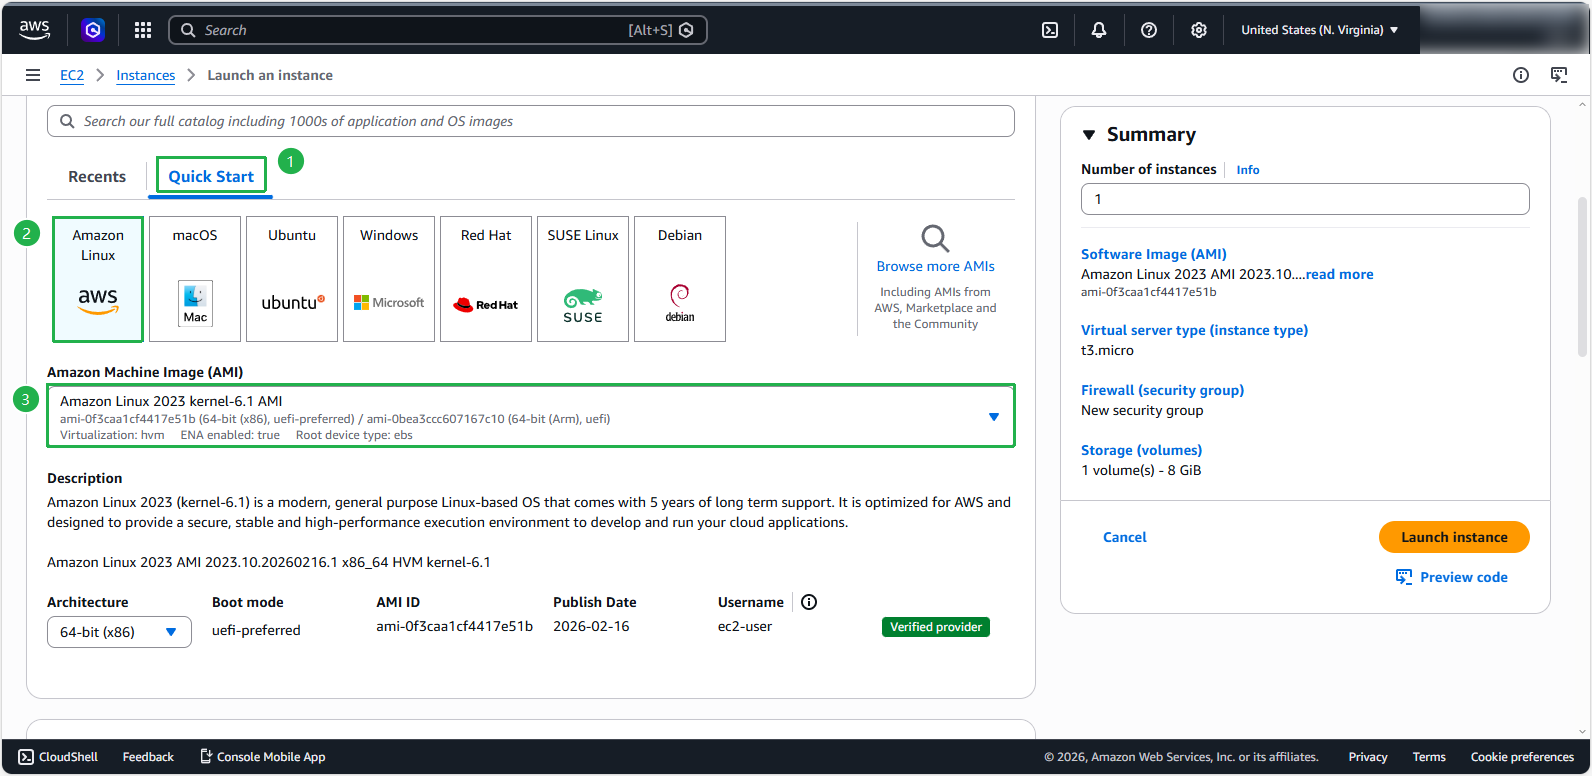
Task: Open the region selector United States (N. Virginia)
Action: [1319, 30]
